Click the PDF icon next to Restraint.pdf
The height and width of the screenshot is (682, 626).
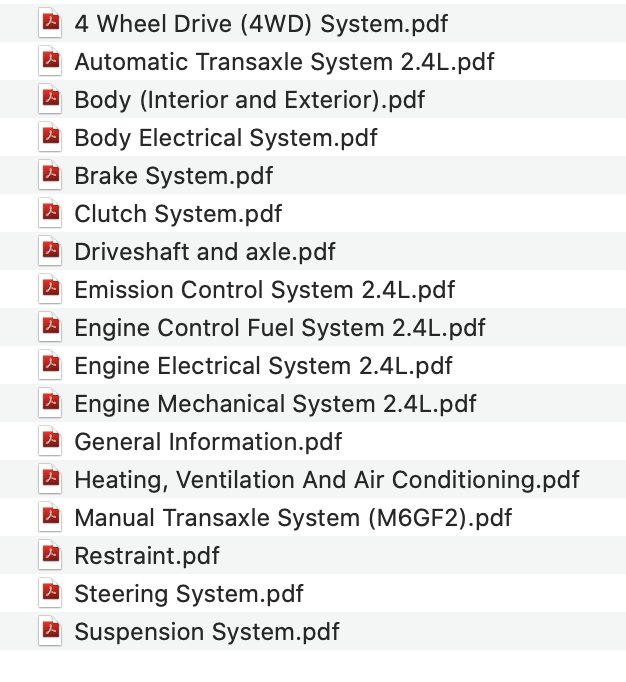[x=49, y=555]
